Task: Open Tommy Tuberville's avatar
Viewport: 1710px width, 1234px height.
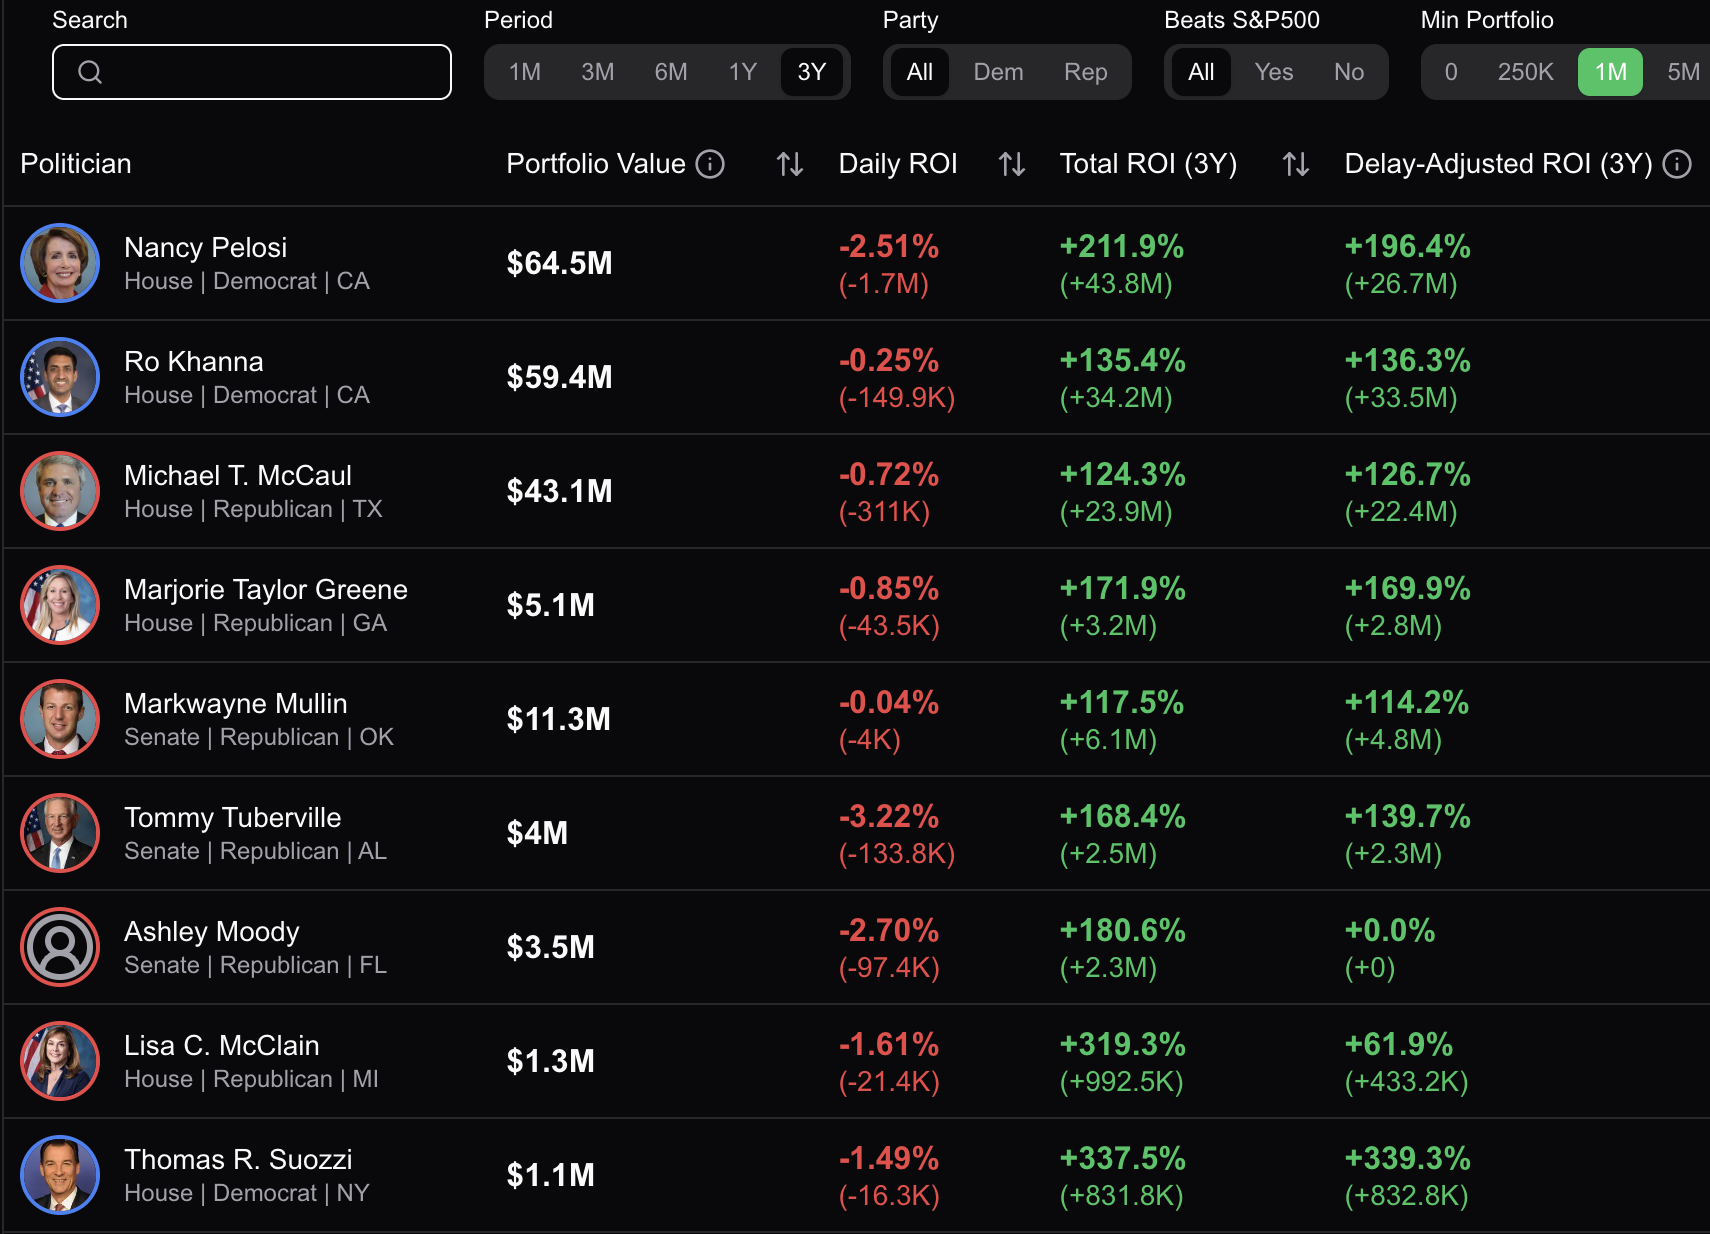Action: point(60,833)
